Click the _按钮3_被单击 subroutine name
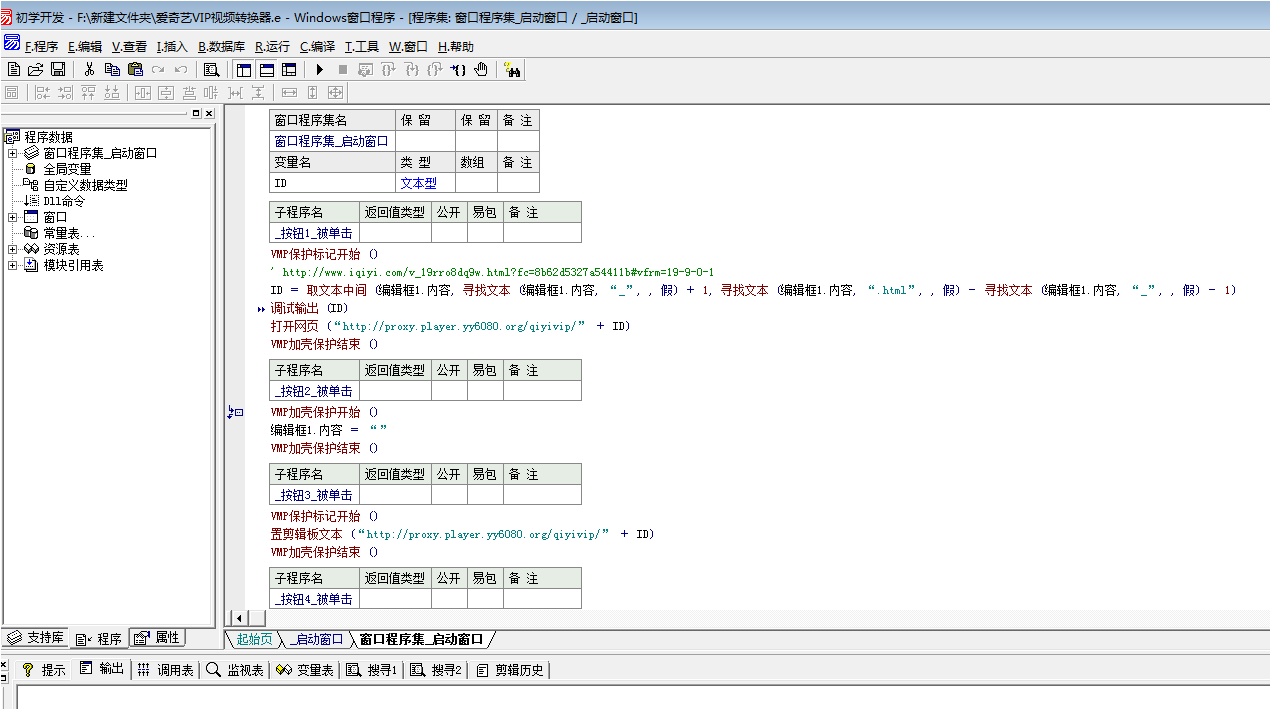The height and width of the screenshot is (709, 1270). click(315, 495)
